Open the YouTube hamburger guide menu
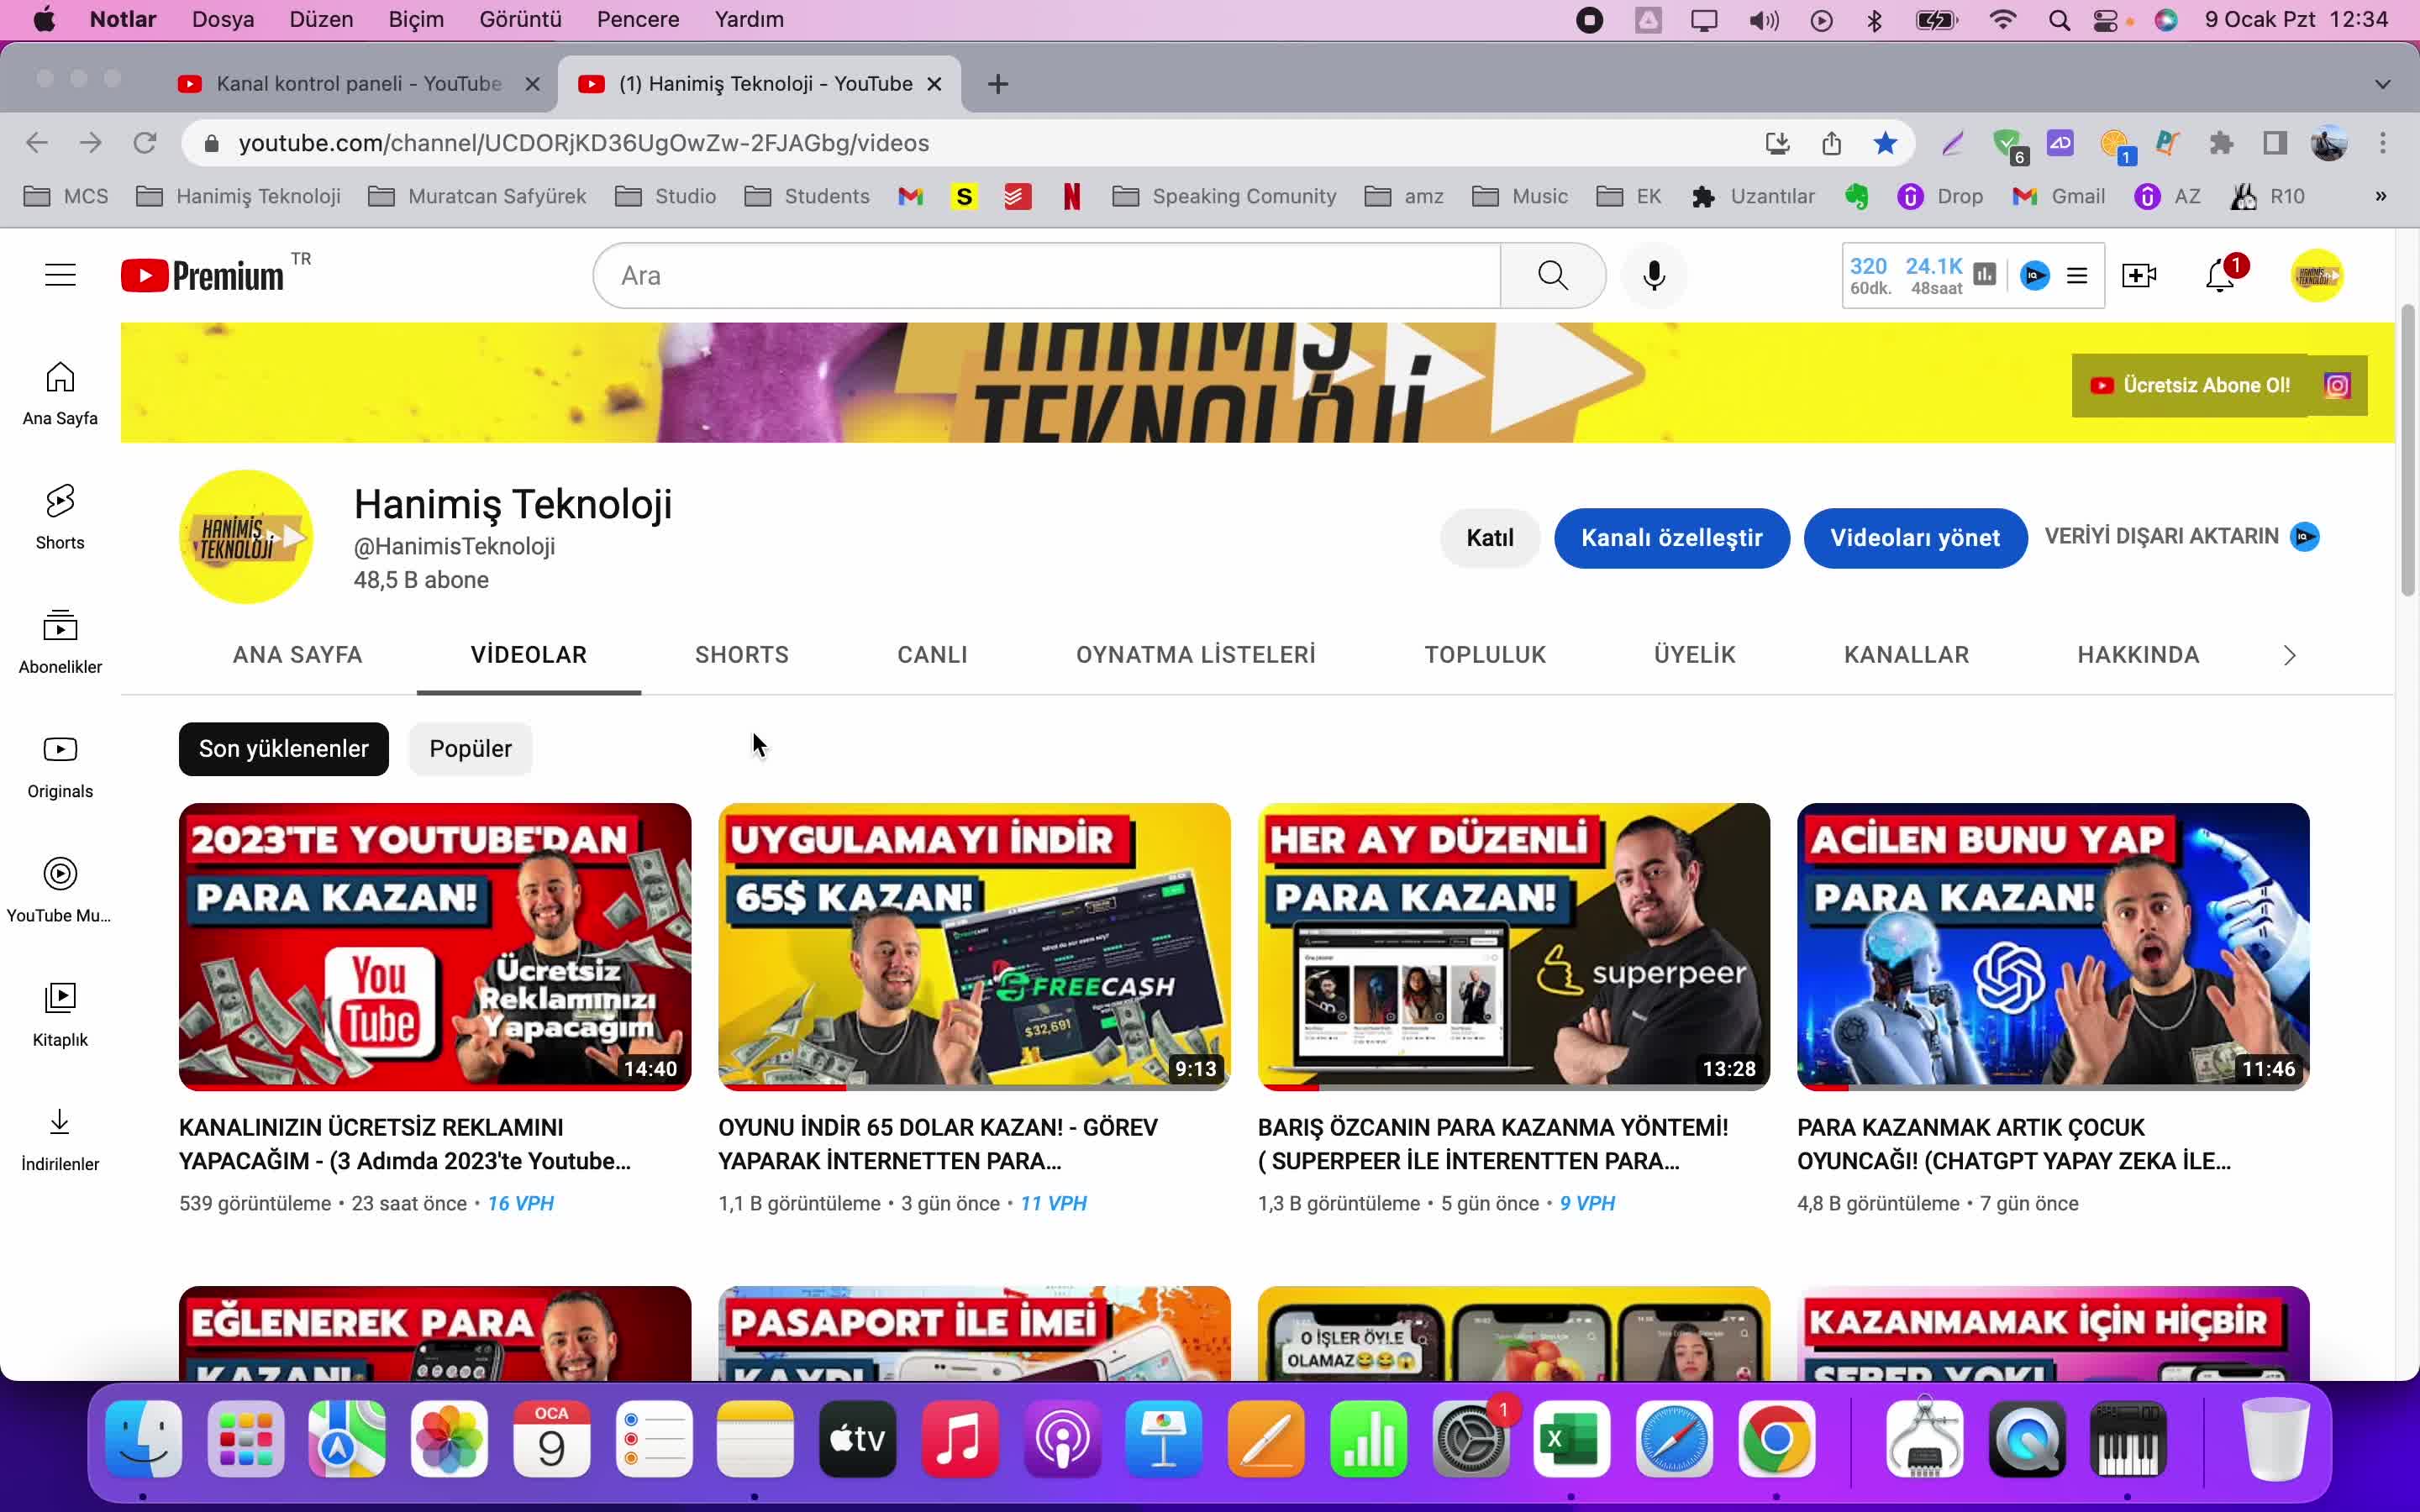 tap(60, 275)
